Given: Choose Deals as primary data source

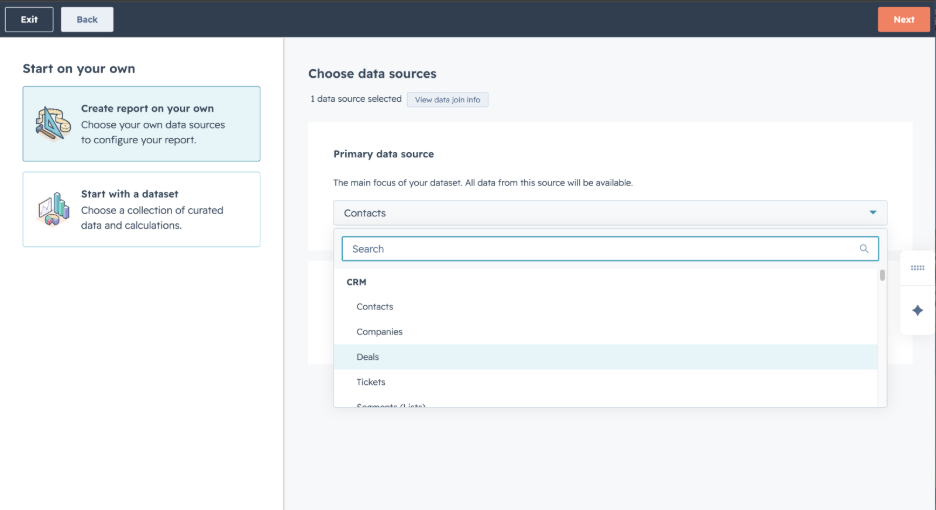Looking at the screenshot, I should pyautogui.click(x=605, y=357).
